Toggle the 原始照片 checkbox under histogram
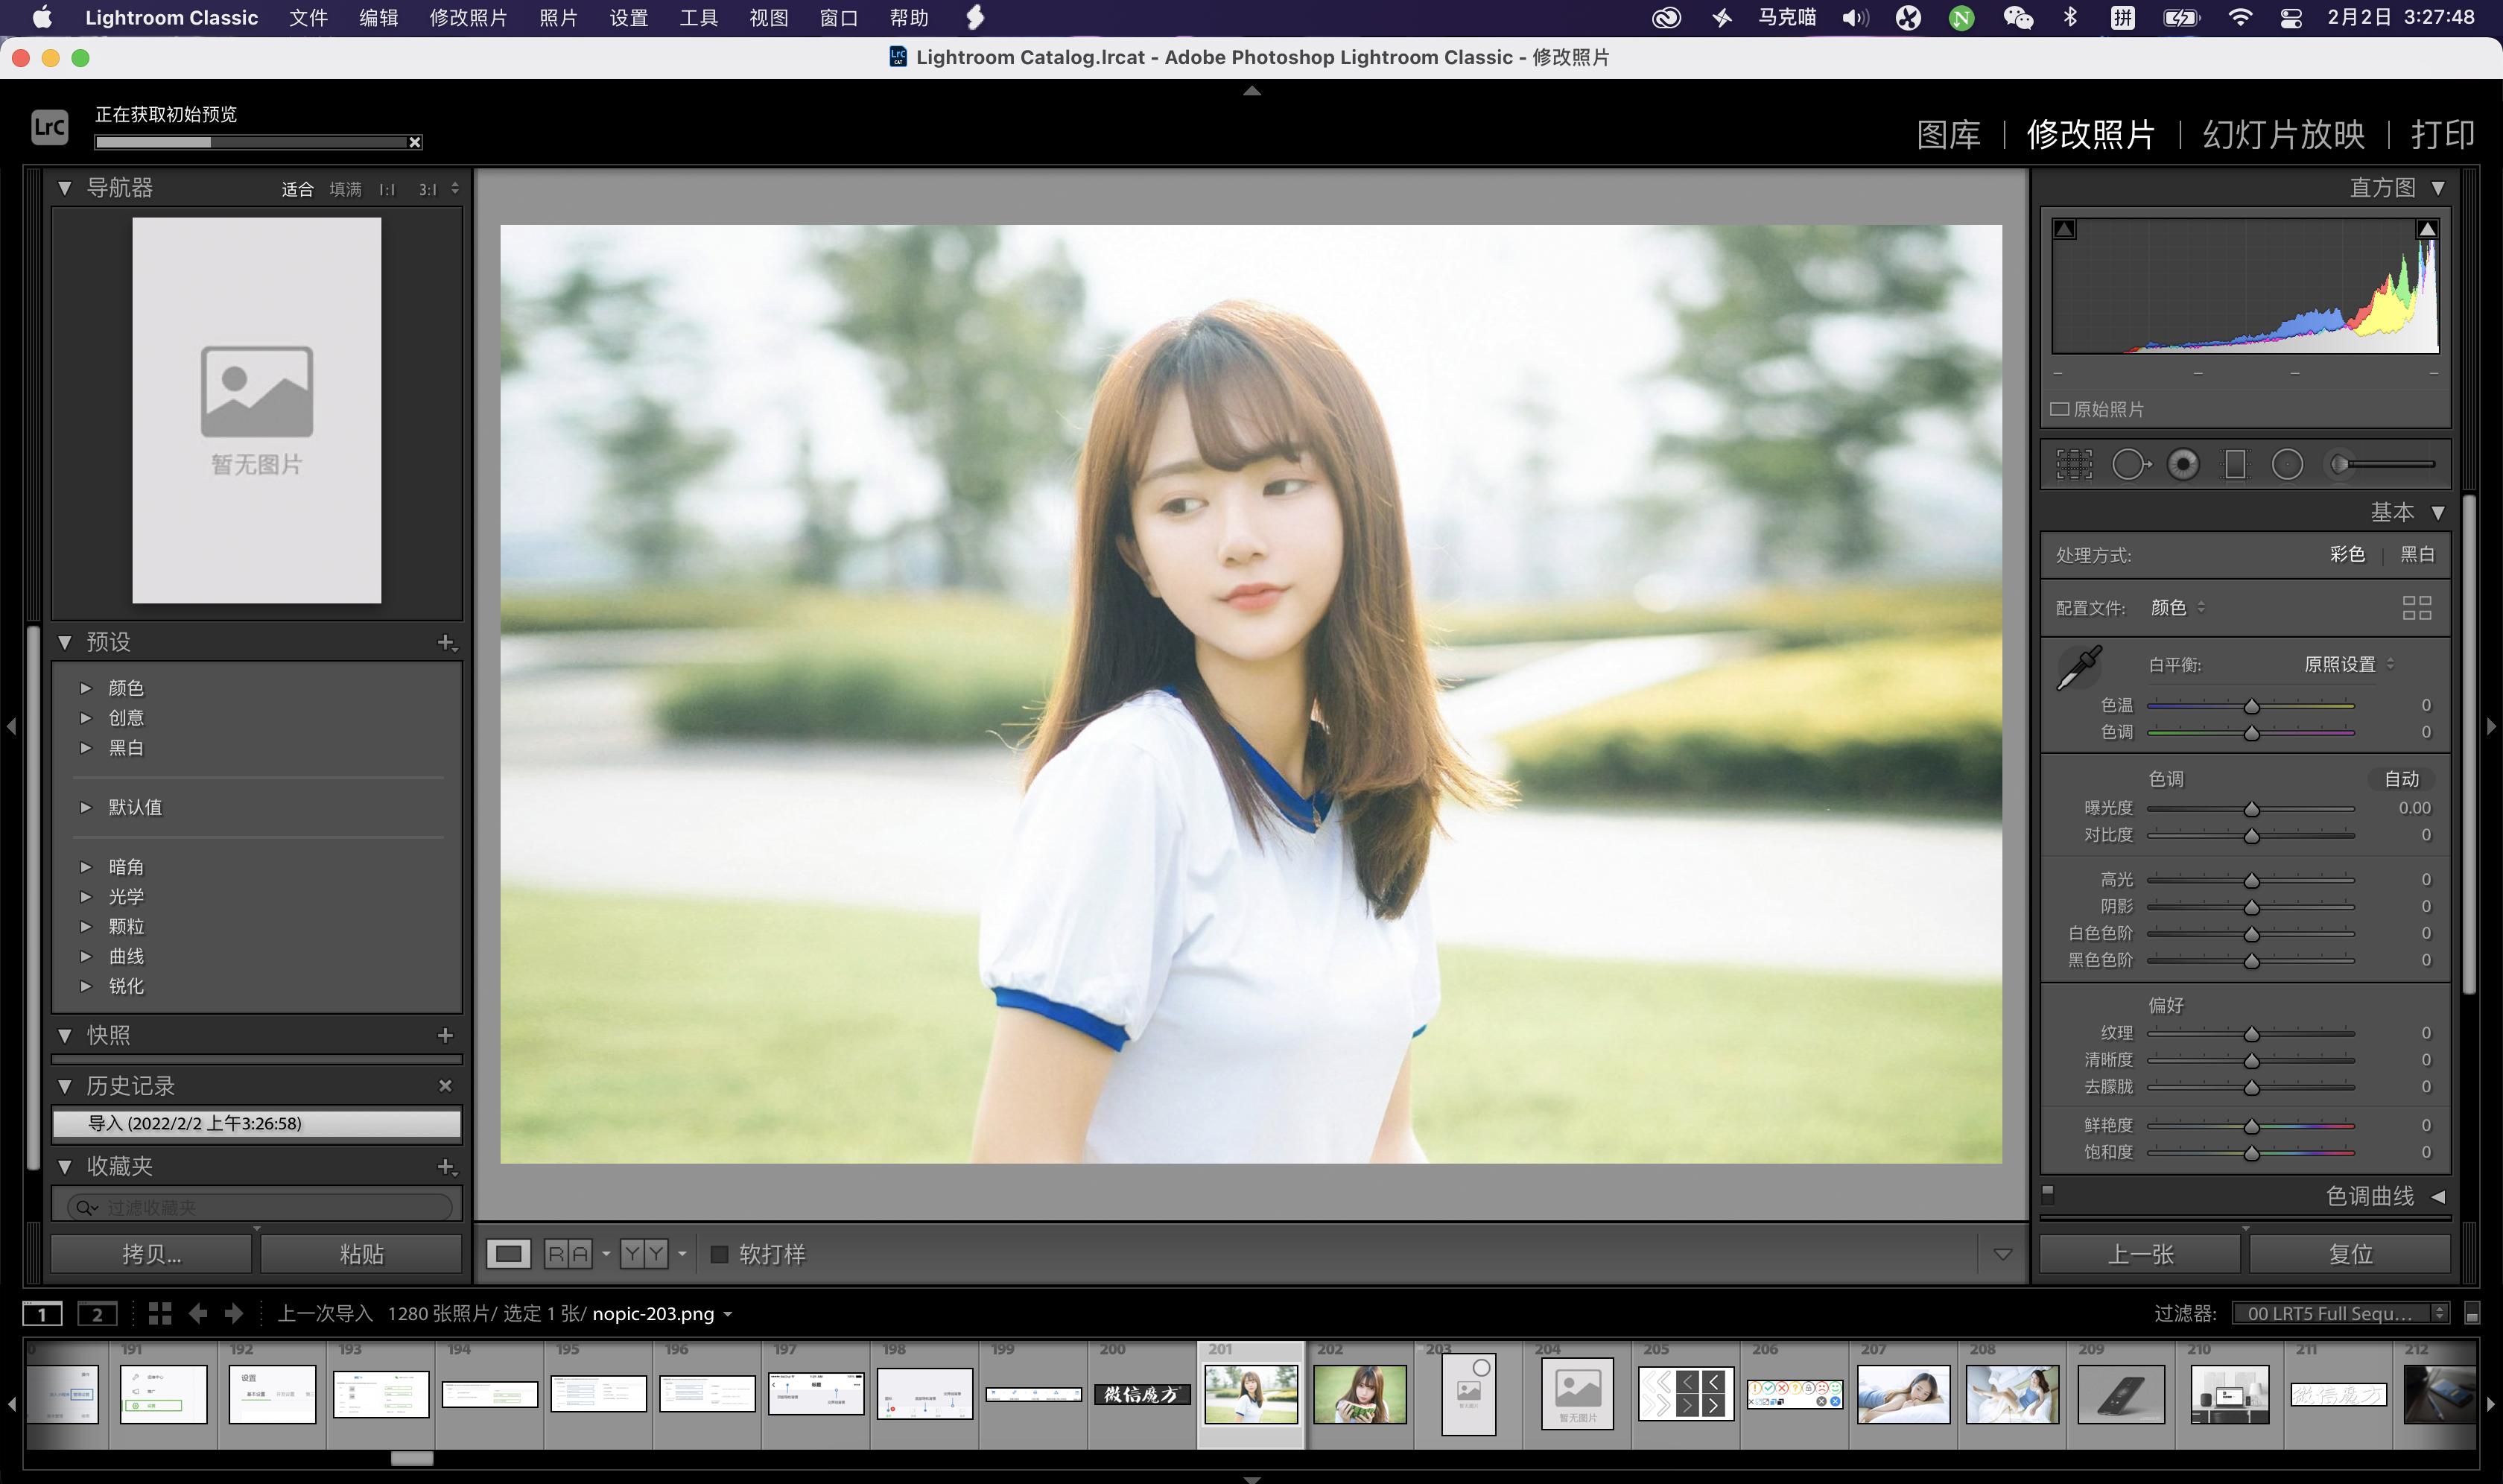This screenshot has height=1484, width=2503. [x=2060, y=409]
